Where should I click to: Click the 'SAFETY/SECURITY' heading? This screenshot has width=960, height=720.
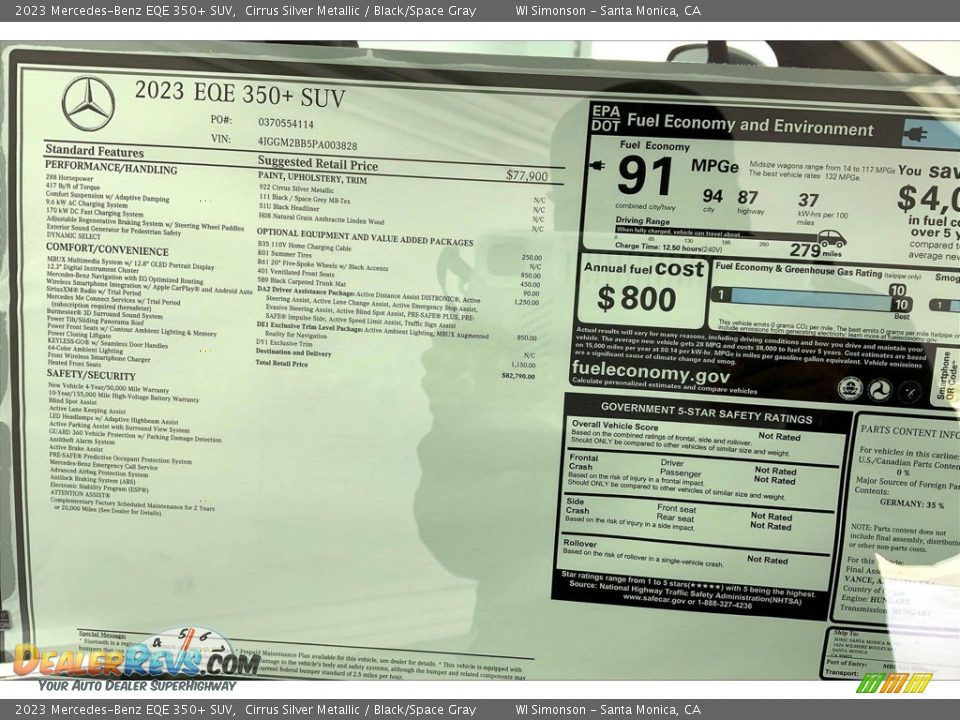[91, 374]
